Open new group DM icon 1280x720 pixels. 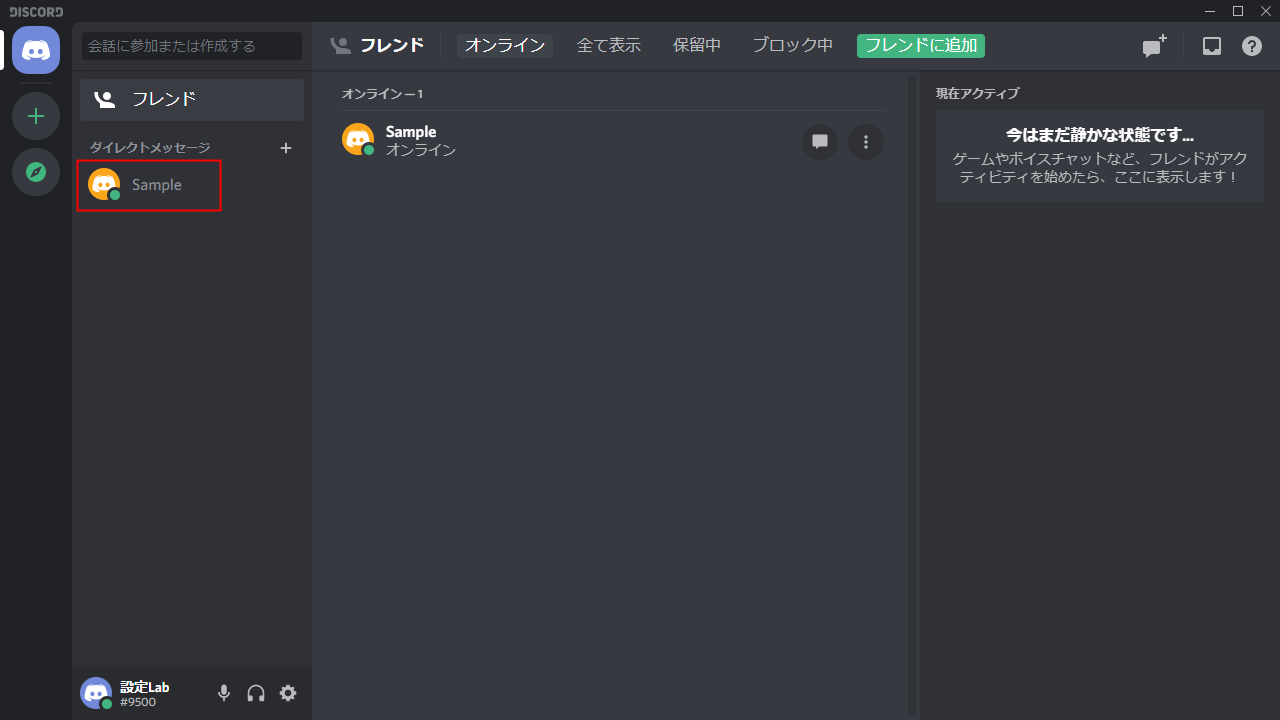[x=1155, y=46]
